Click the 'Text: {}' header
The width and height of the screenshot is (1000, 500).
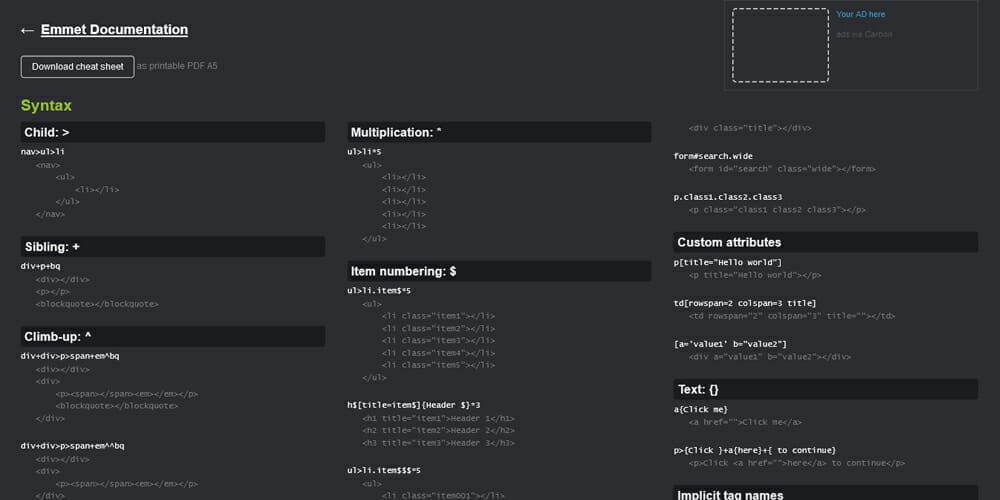(x=825, y=389)
